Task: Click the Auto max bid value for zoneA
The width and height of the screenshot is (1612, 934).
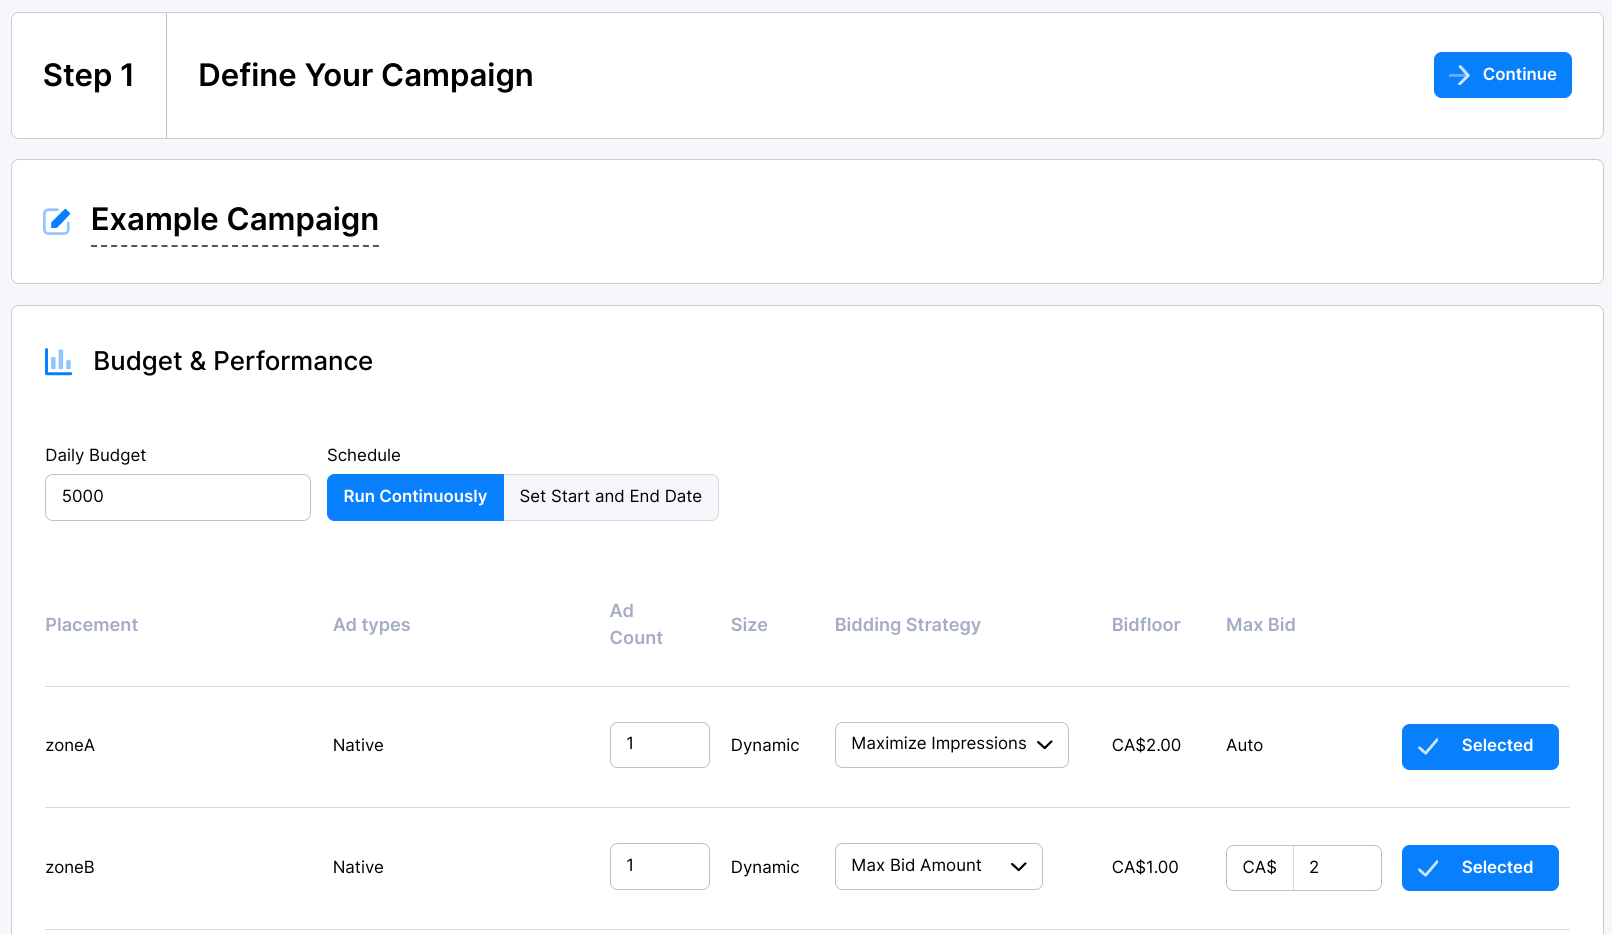Action: [x=1245, y=746]
